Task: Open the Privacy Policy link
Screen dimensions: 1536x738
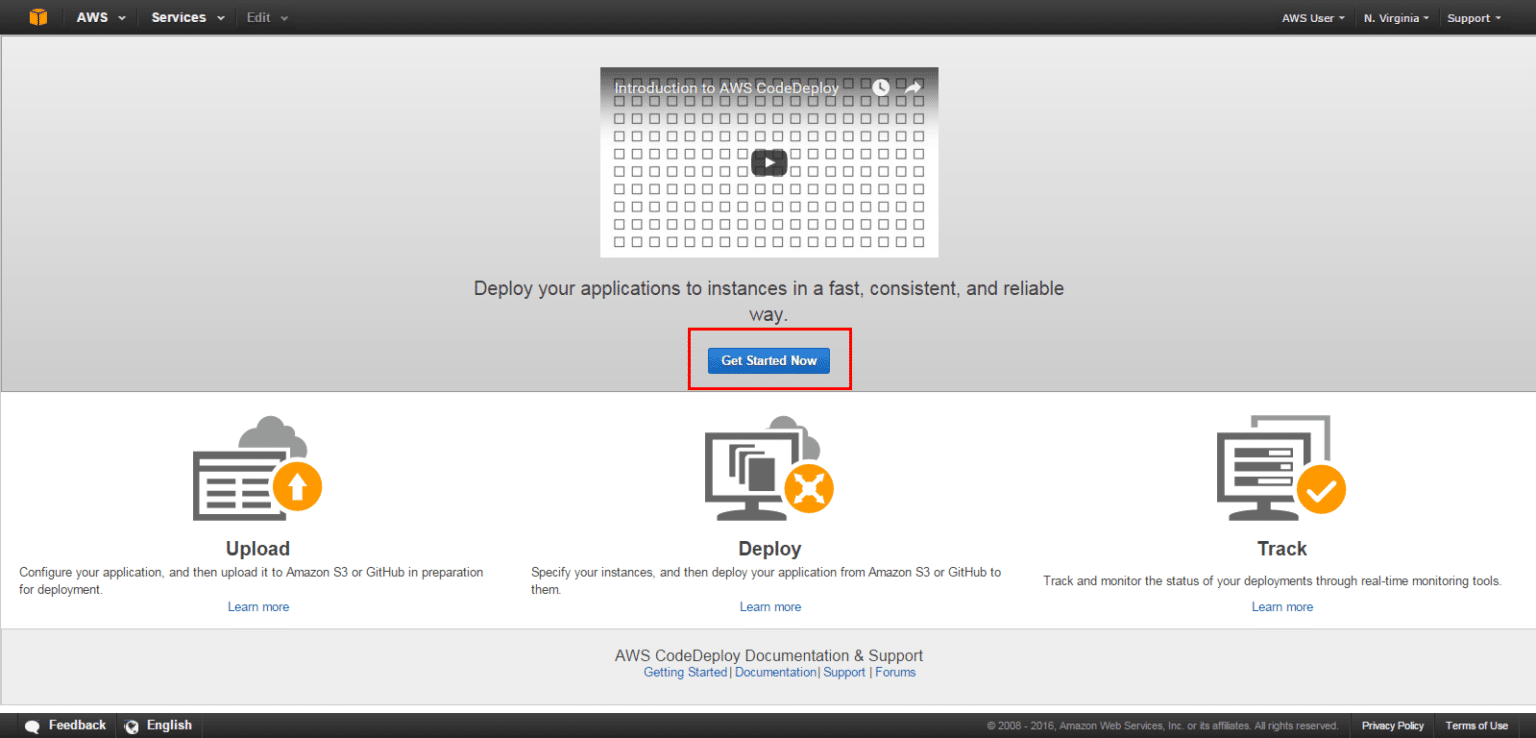Action: click(1392, 726)
